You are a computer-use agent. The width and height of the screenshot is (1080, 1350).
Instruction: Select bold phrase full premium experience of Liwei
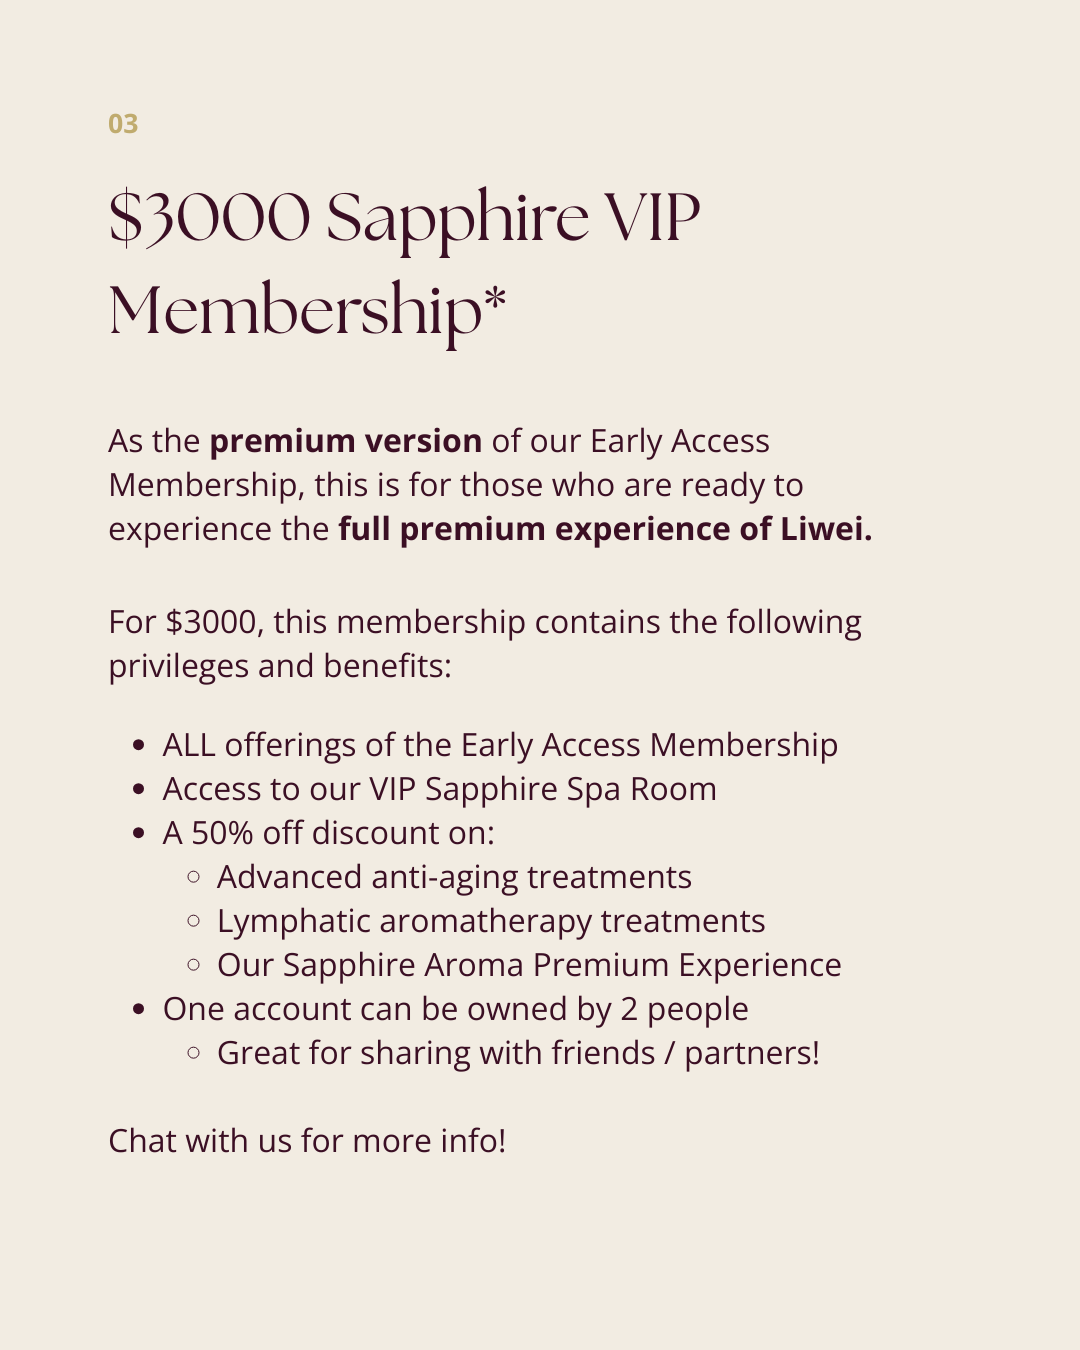click(605, 529)
